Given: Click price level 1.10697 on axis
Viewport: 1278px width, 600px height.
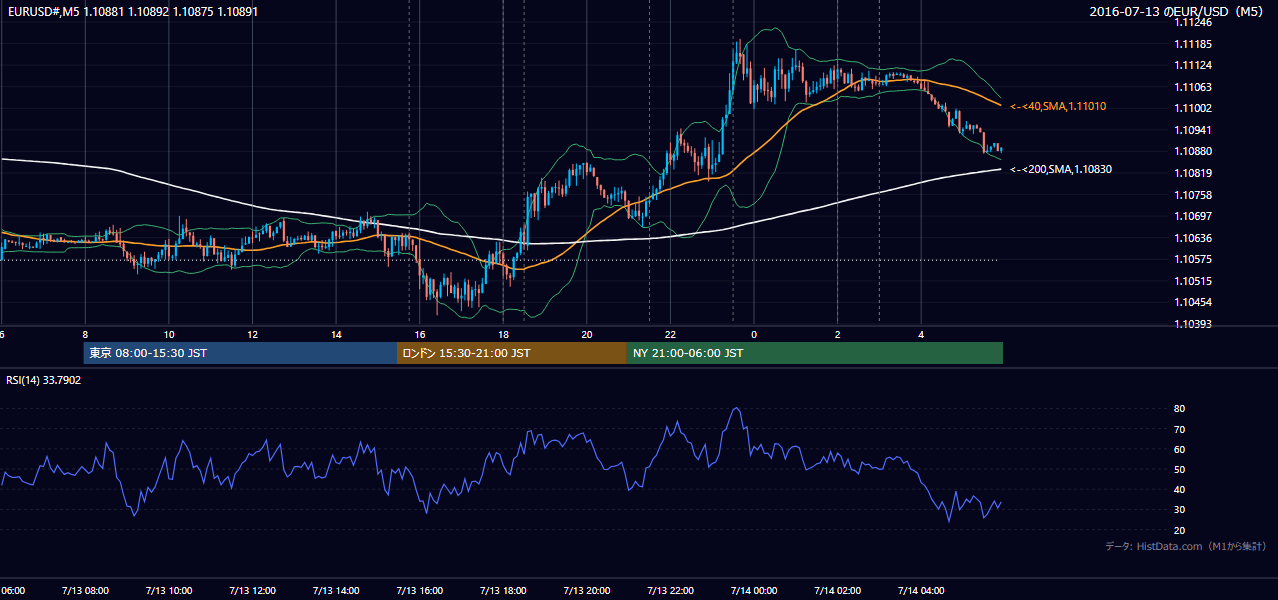Looking at the screenshot, I should (1193, 216).
